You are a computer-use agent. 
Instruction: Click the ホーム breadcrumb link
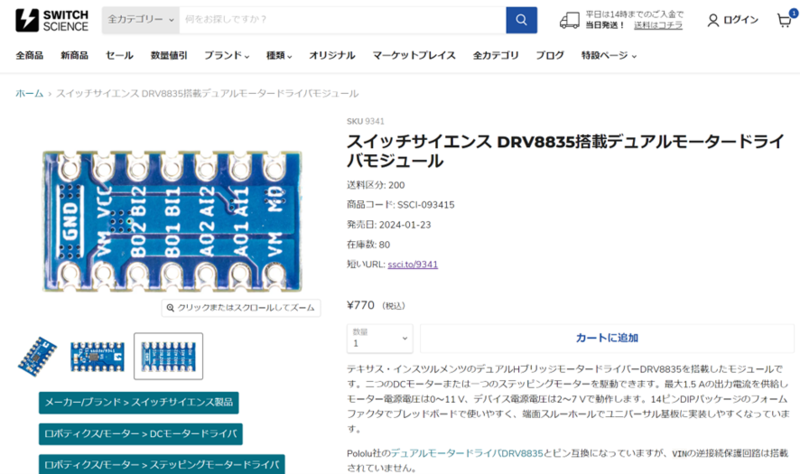tap(29, 93)
